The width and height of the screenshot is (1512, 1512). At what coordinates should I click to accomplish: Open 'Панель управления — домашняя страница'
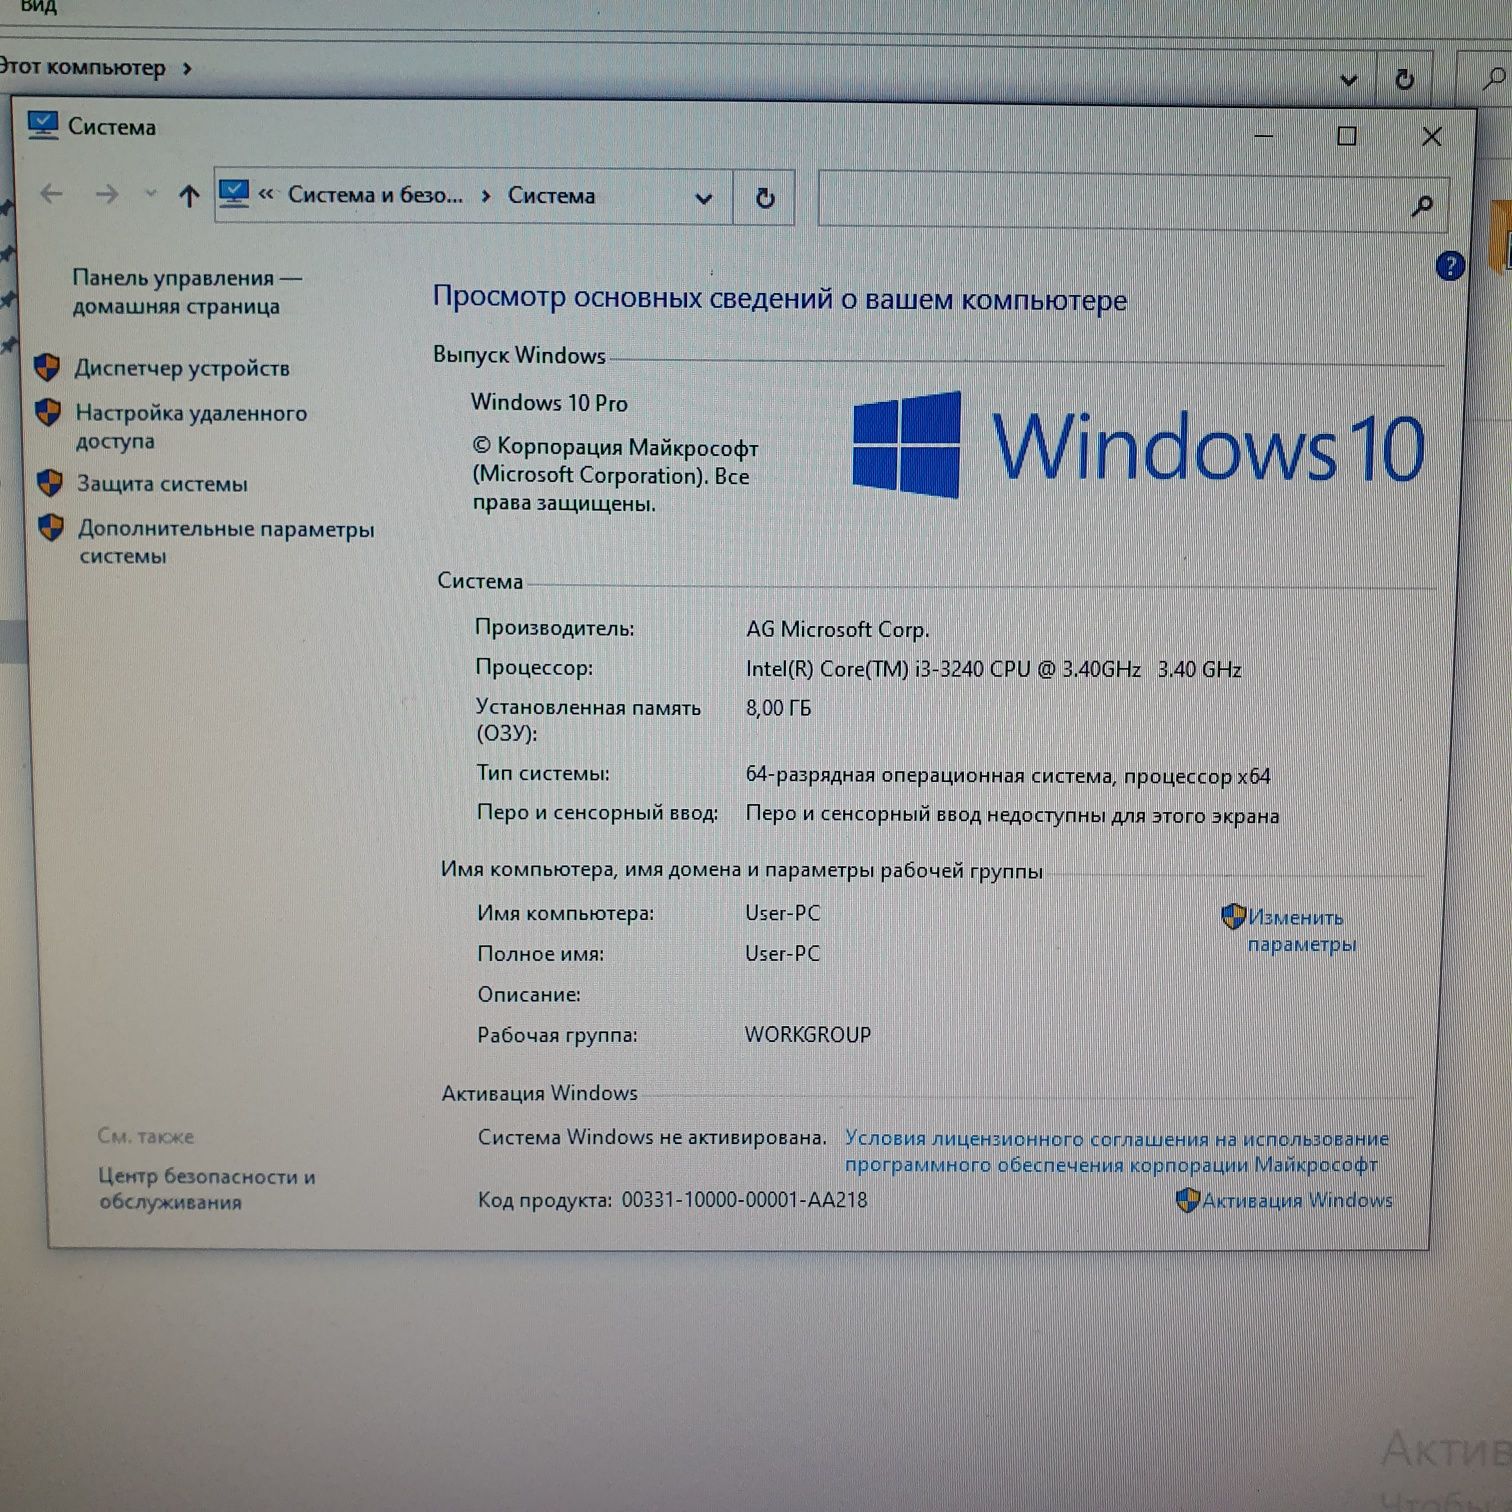[187, 292]
